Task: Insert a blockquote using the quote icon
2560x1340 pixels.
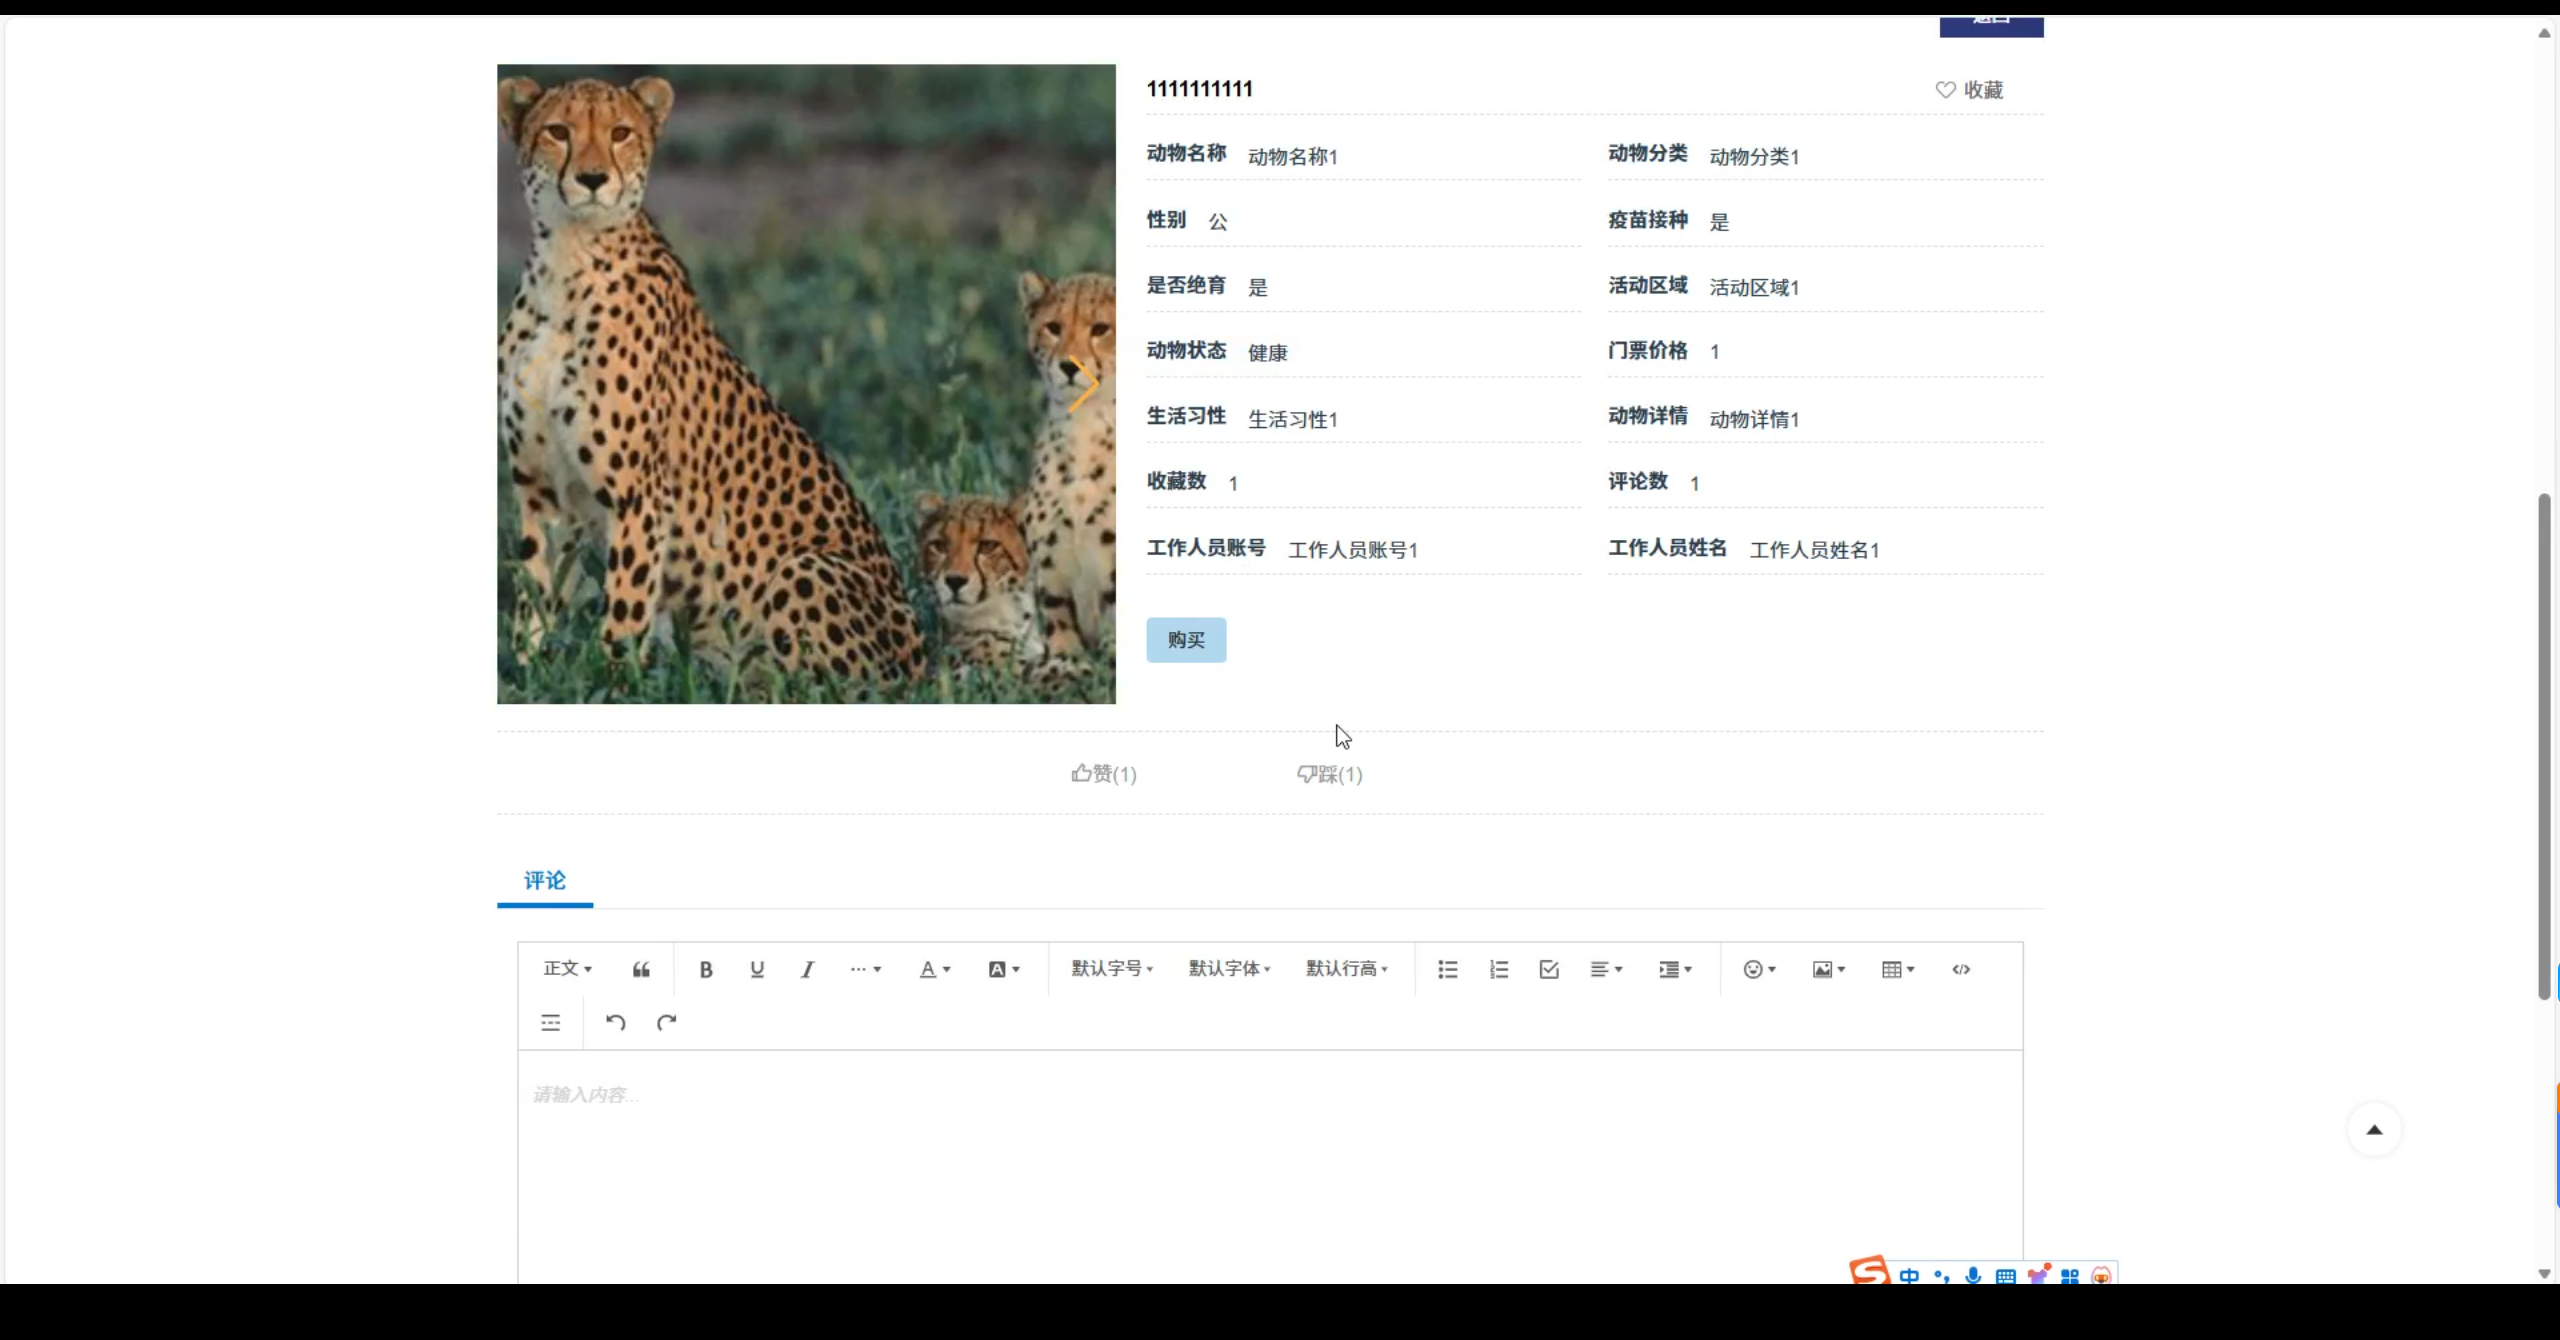Action: (x=641, y=969)
